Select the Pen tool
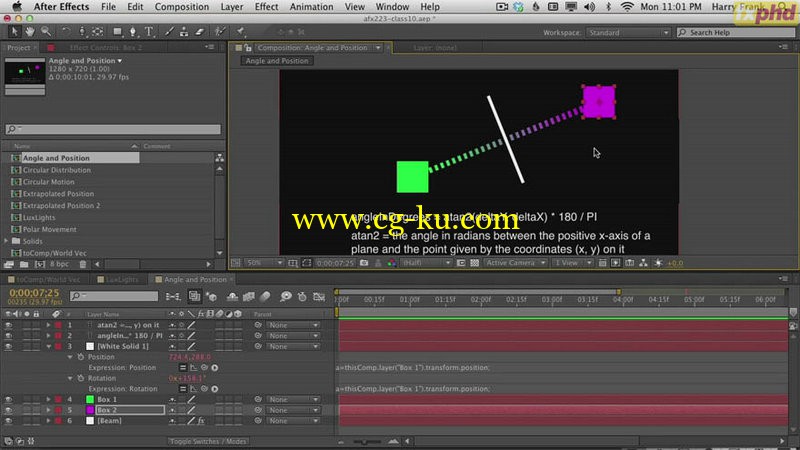800x450 pixels. (133, 32)
